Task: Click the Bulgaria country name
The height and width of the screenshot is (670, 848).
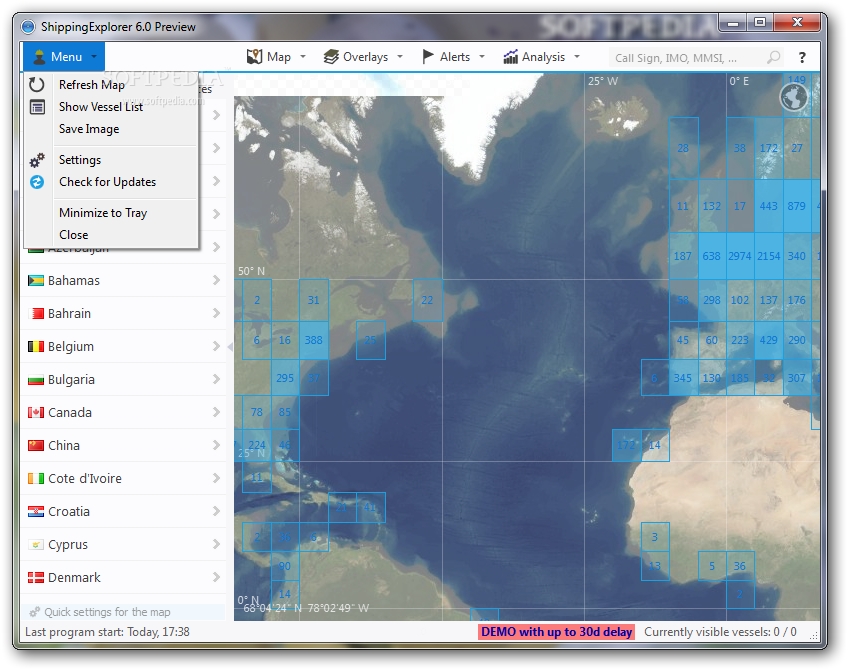Action: point(71,380)
